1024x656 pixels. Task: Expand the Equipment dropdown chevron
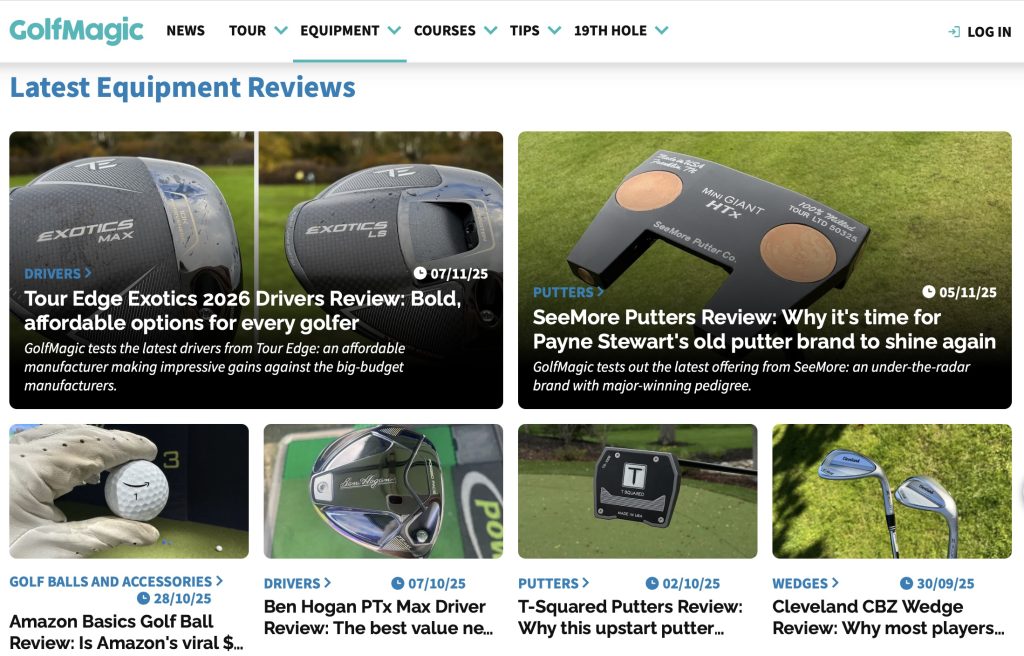click(394, 31)
